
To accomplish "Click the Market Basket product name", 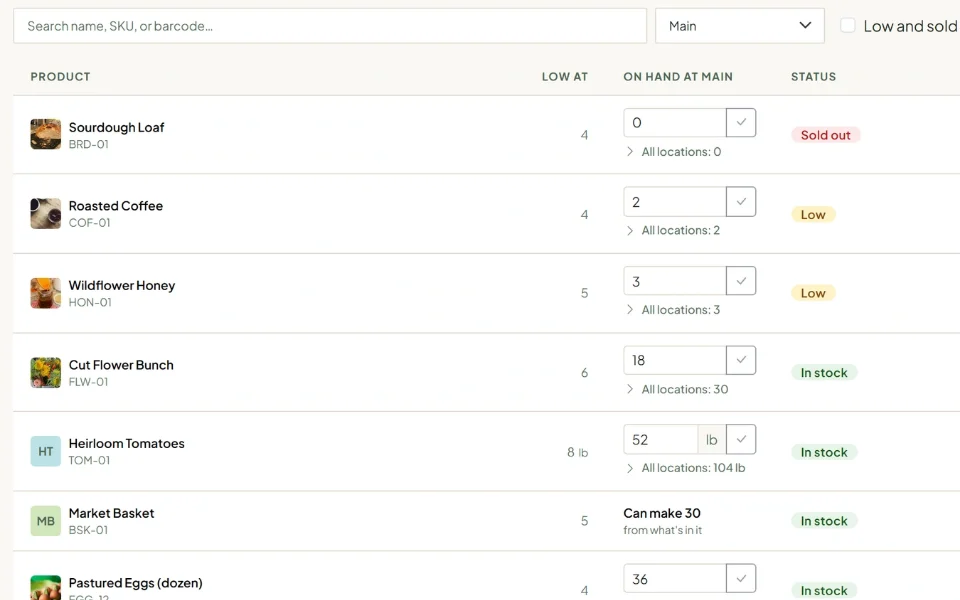I will pos(111,513).
